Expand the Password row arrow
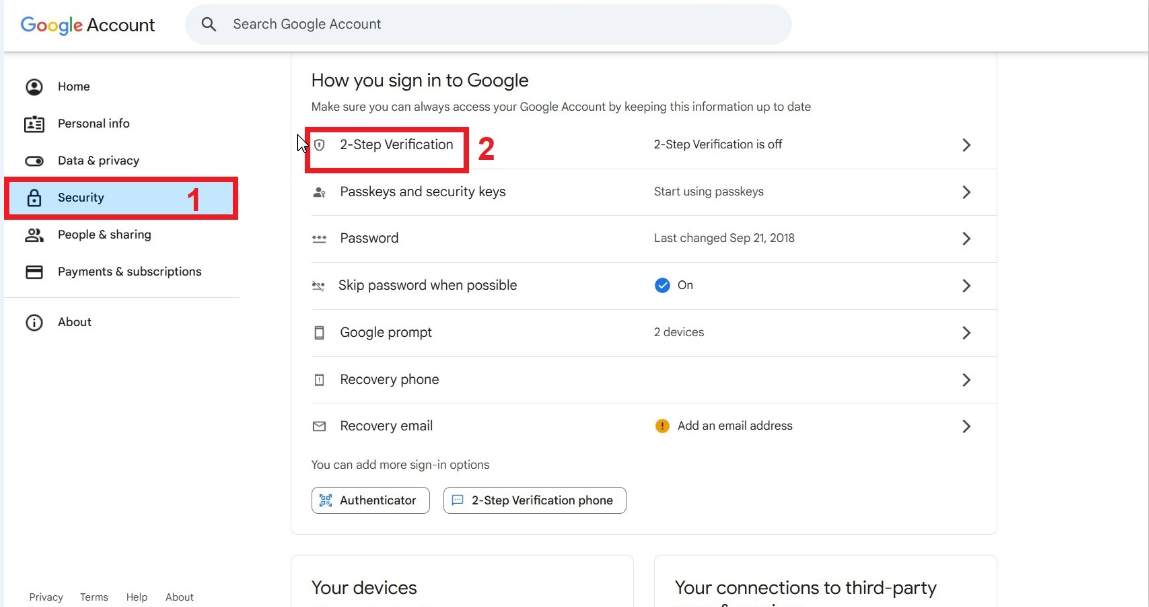This screenshot has height=607, width=1149. pos(966,239)
